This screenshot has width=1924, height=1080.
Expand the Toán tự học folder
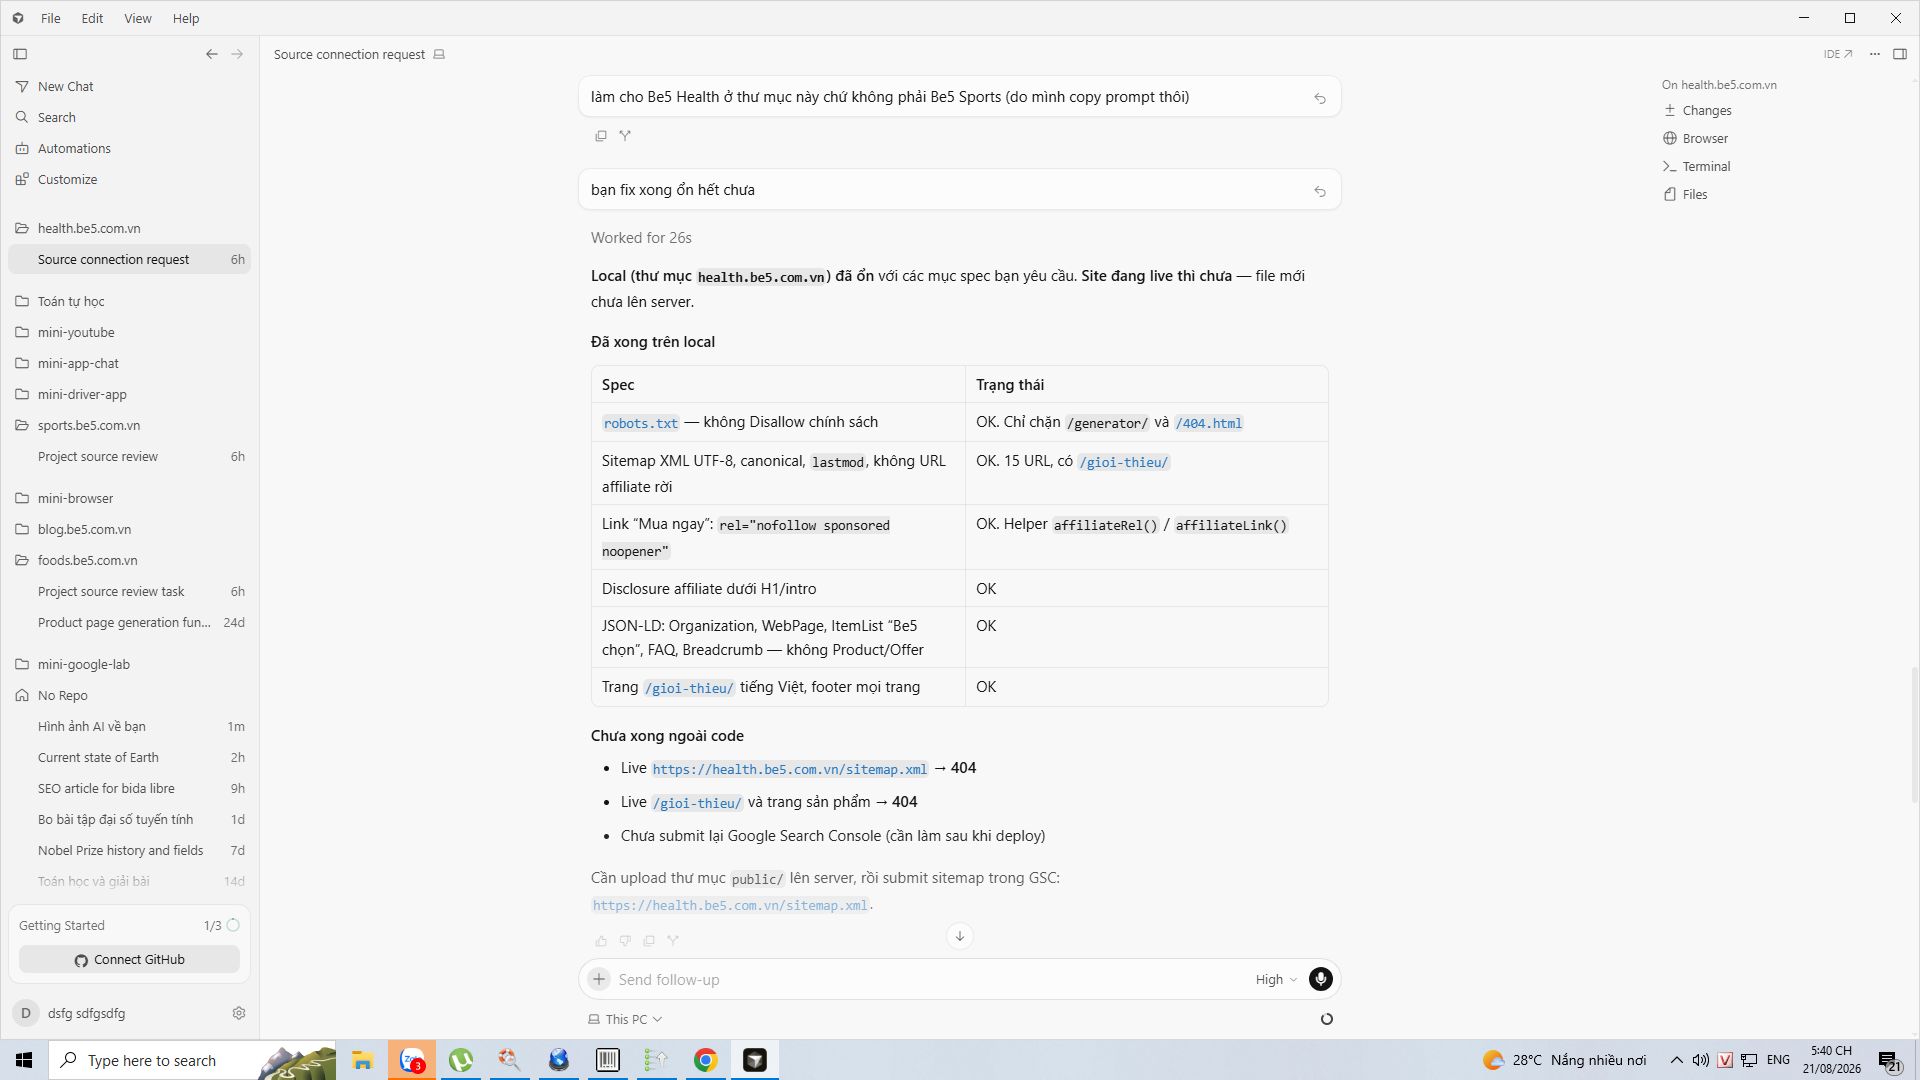(129, 302)
